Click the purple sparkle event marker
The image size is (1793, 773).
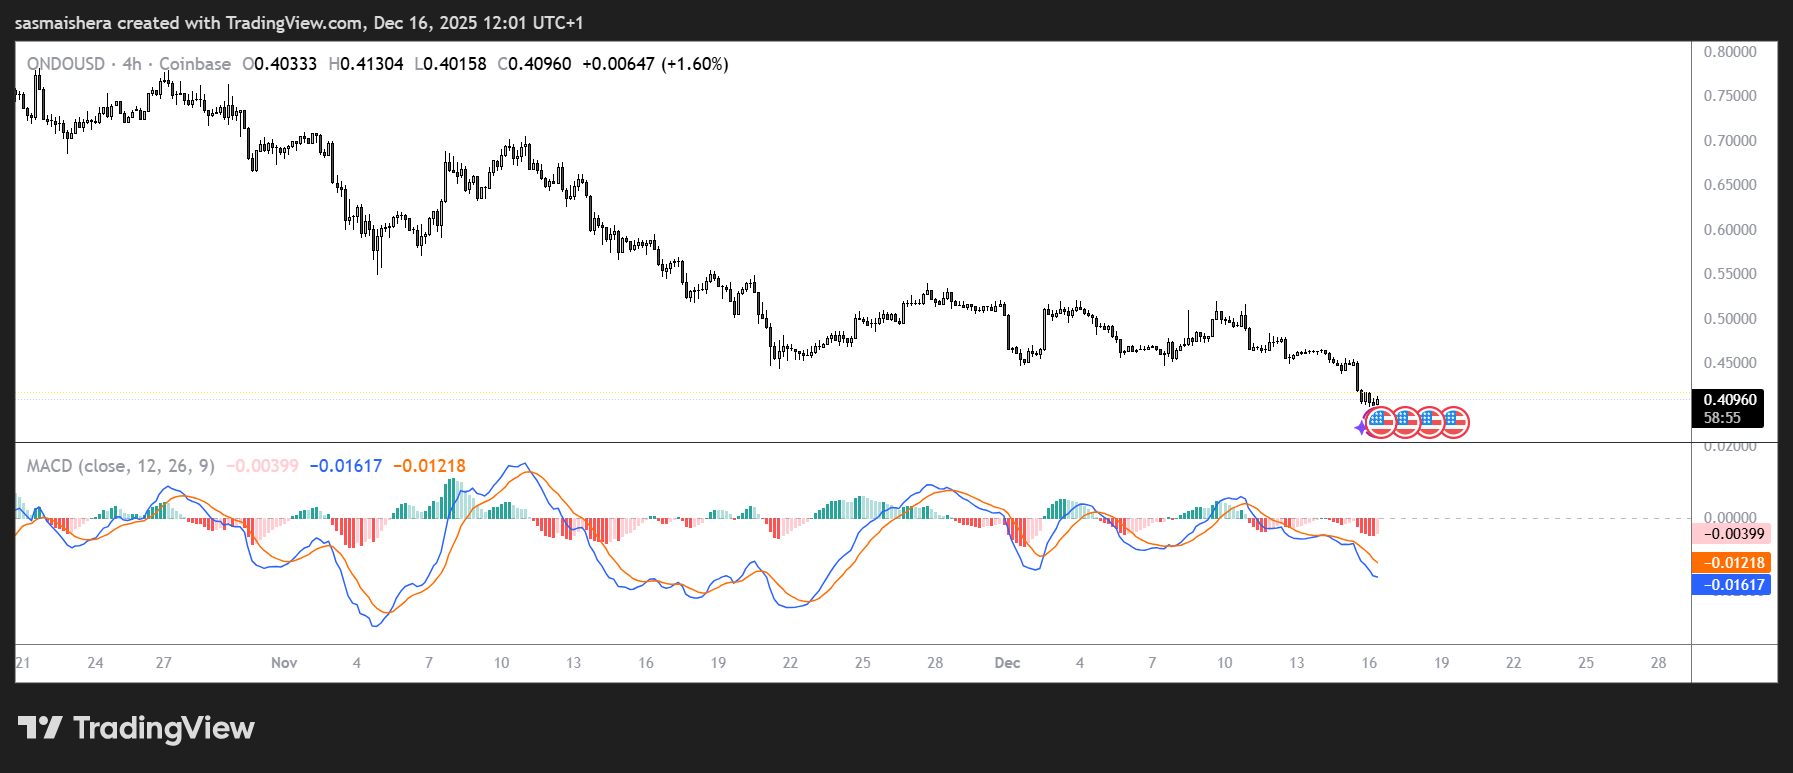pyautogui.click(x=1361, y=428)
